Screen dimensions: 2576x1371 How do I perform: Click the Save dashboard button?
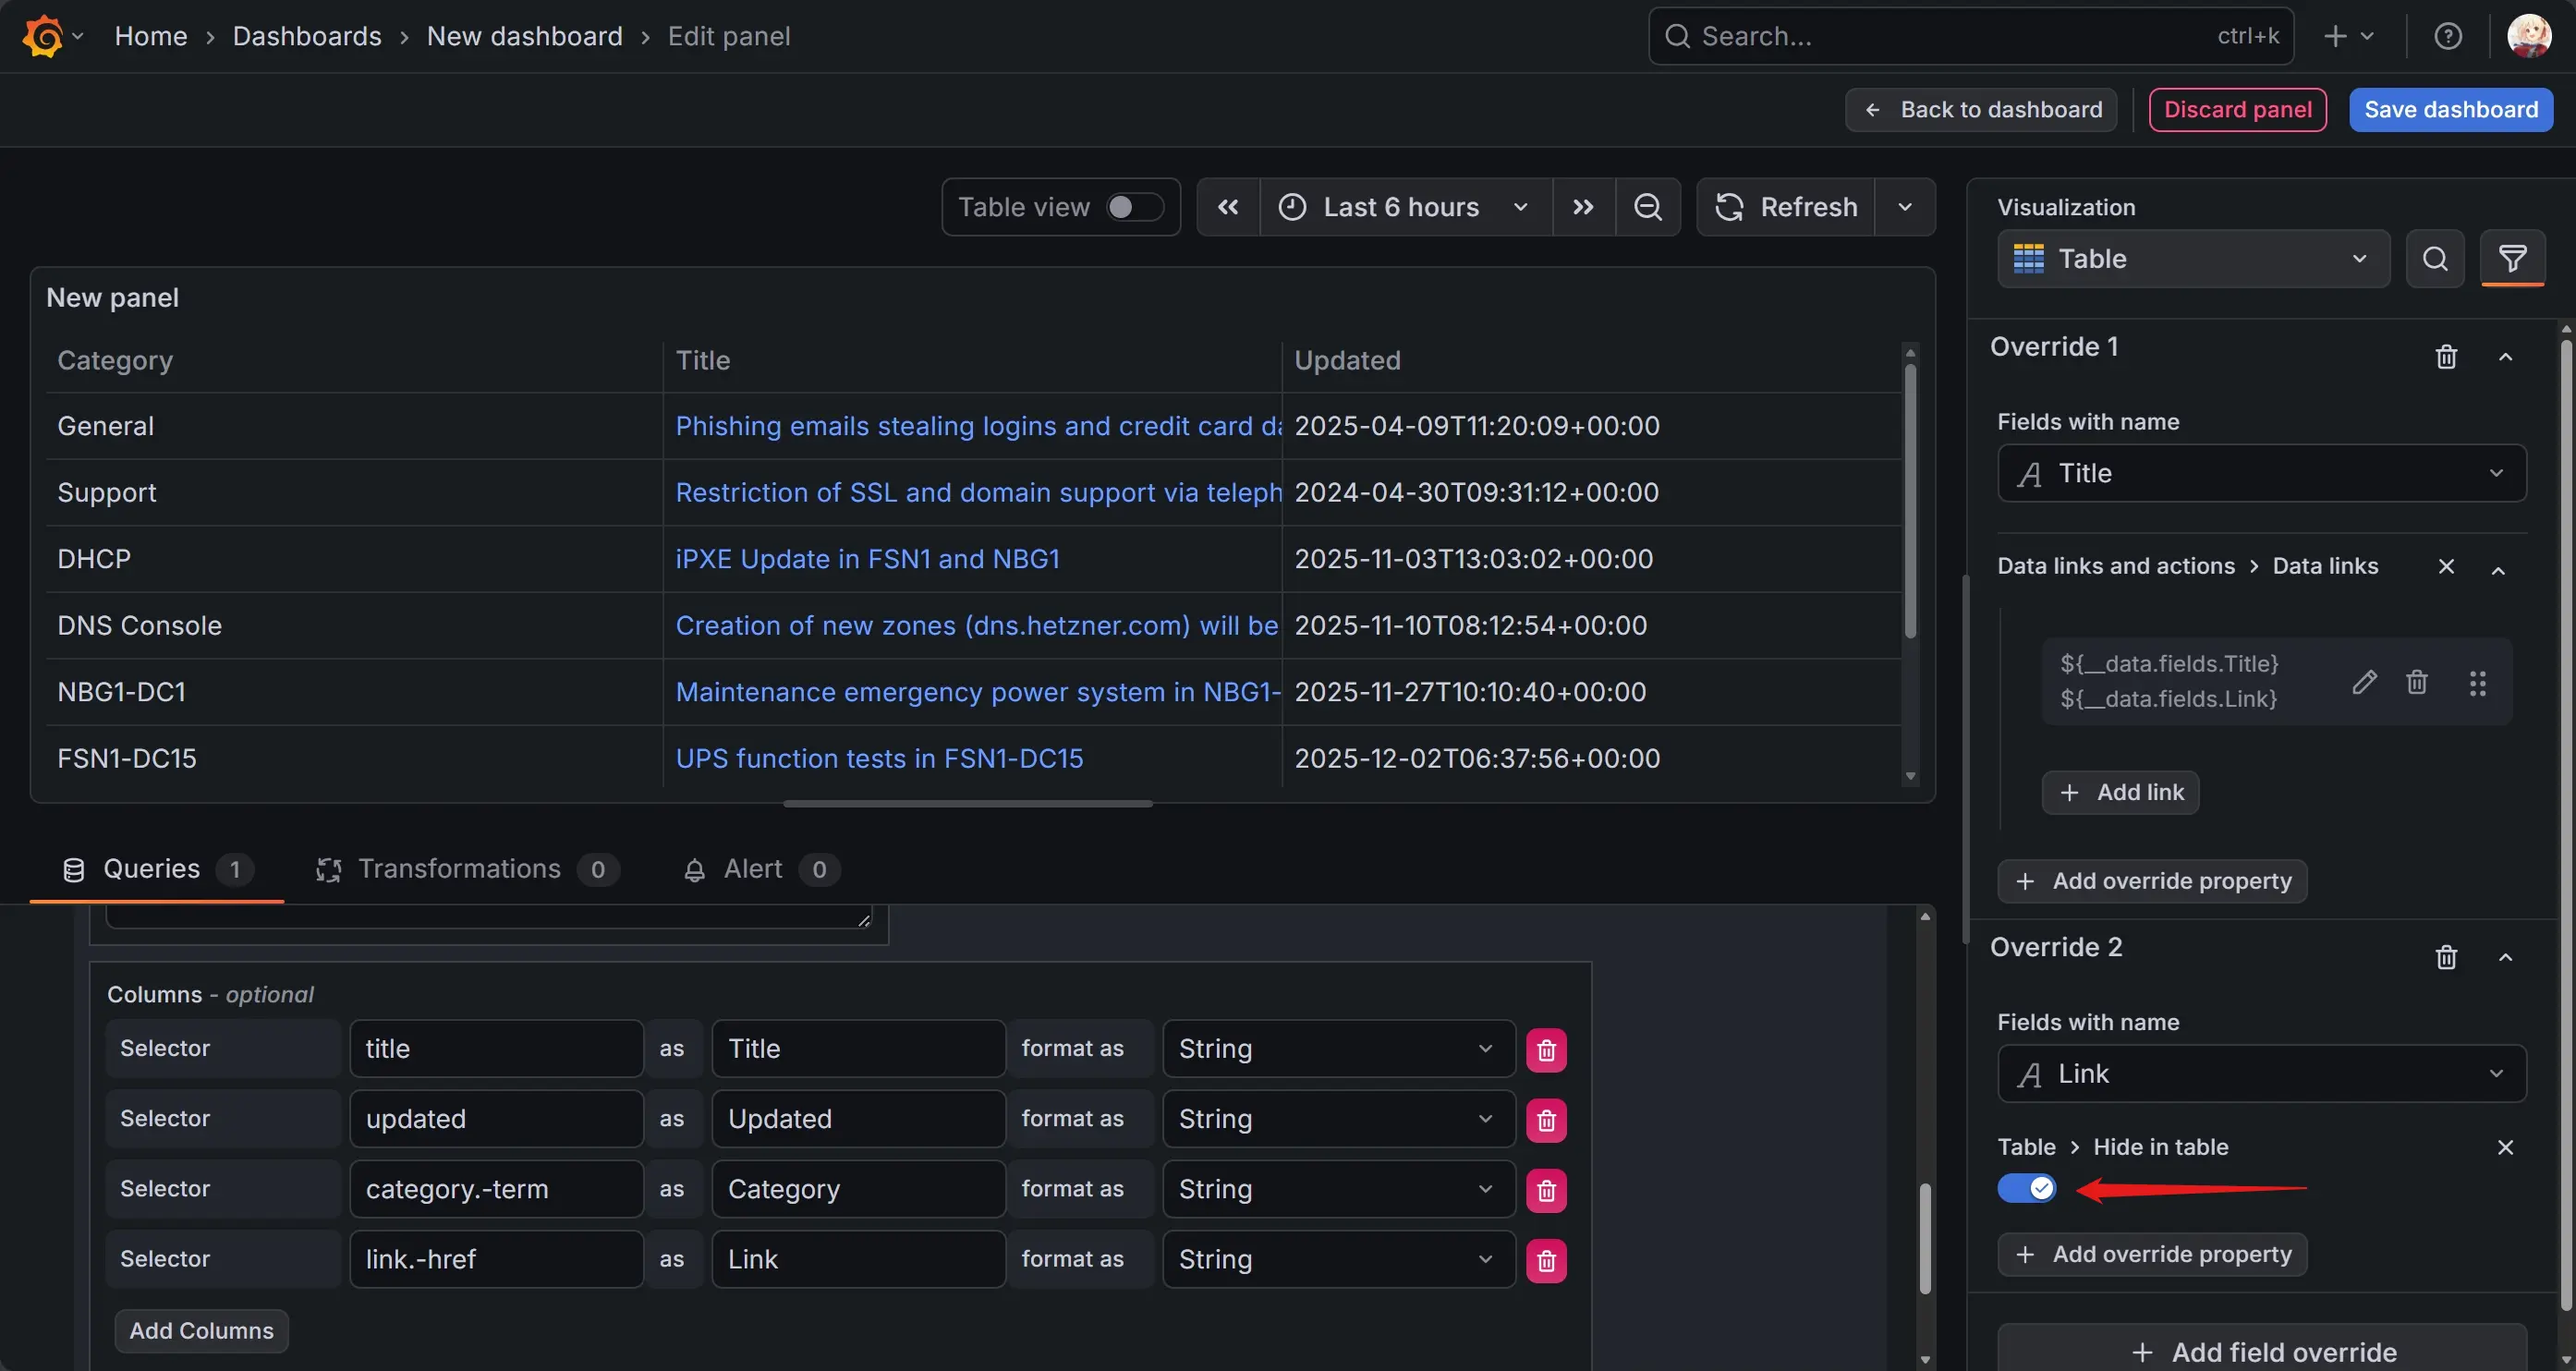2450,110
